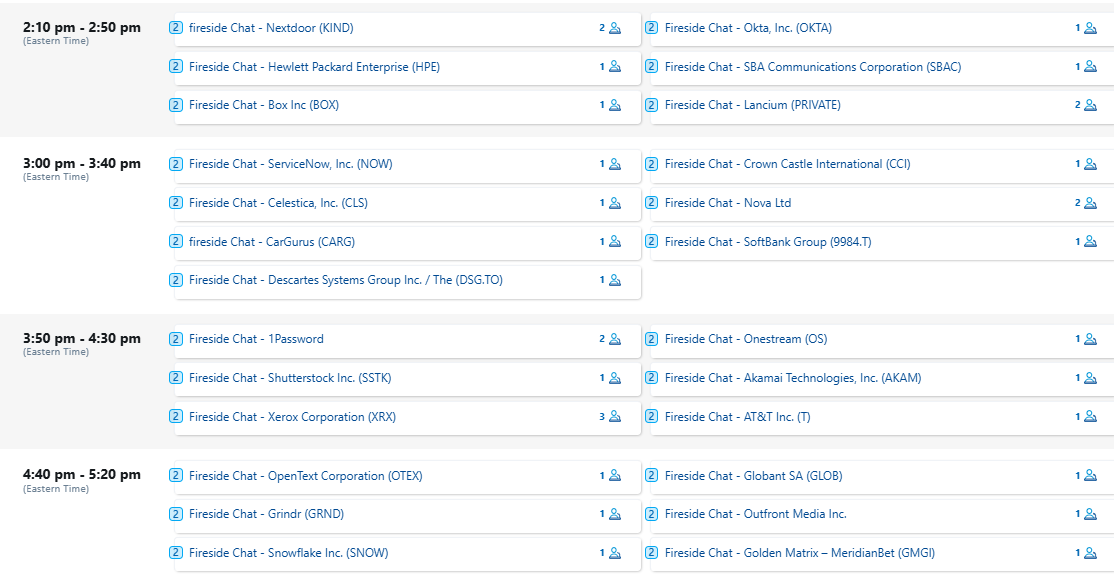Select Fireside Chat - Crown Castle International (CCI)

(787, 164)
